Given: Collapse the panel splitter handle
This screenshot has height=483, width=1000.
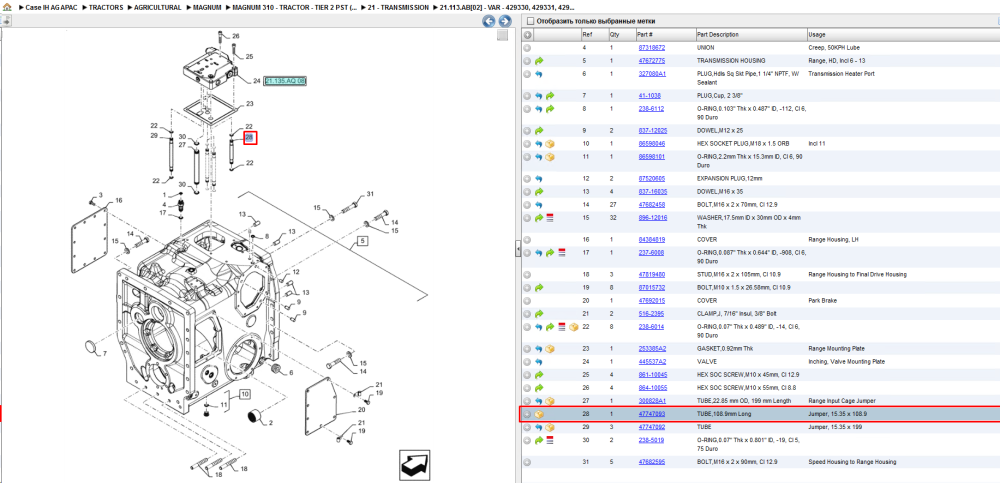Looking at the screenshot, I should point(518,250).
